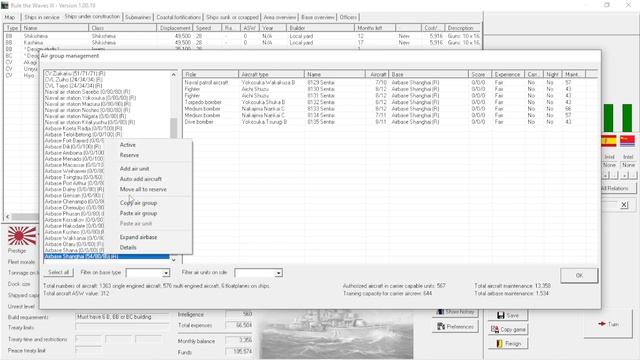
Task: Click the Chinese flag icon
Action: coord(627,141)
